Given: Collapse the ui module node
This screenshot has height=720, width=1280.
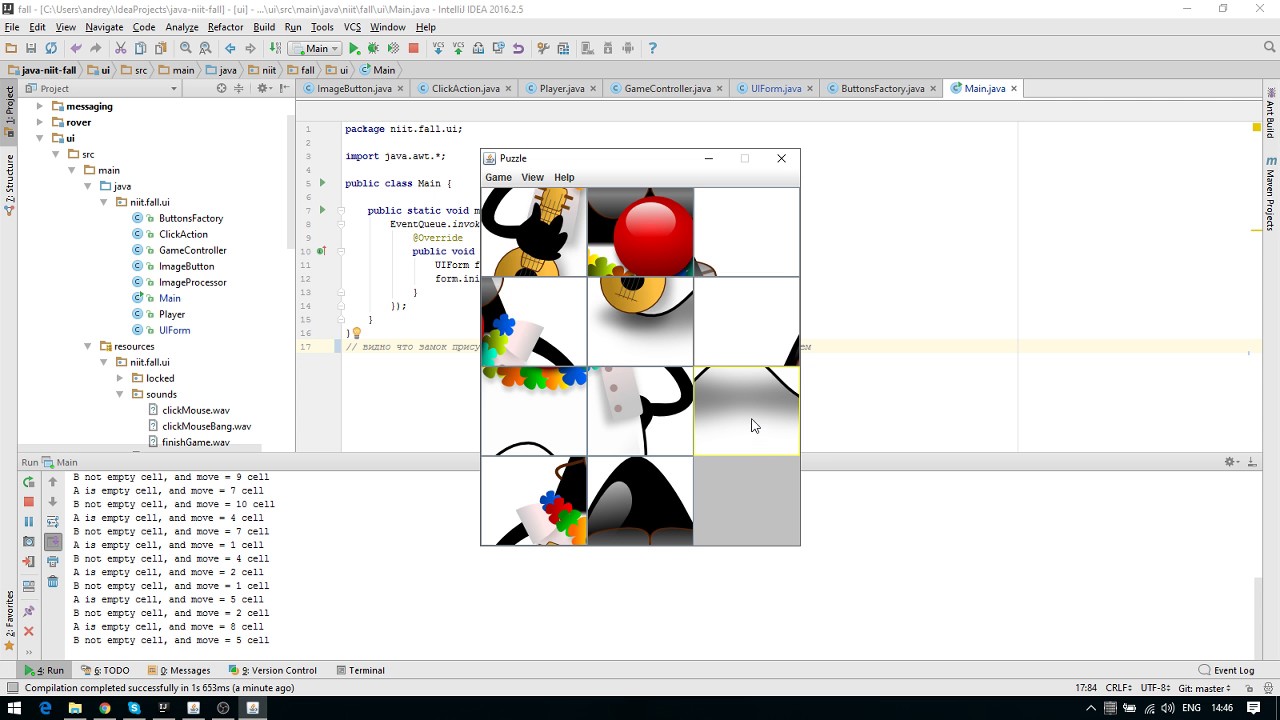Looking at the screenshot, I should 39,138.
